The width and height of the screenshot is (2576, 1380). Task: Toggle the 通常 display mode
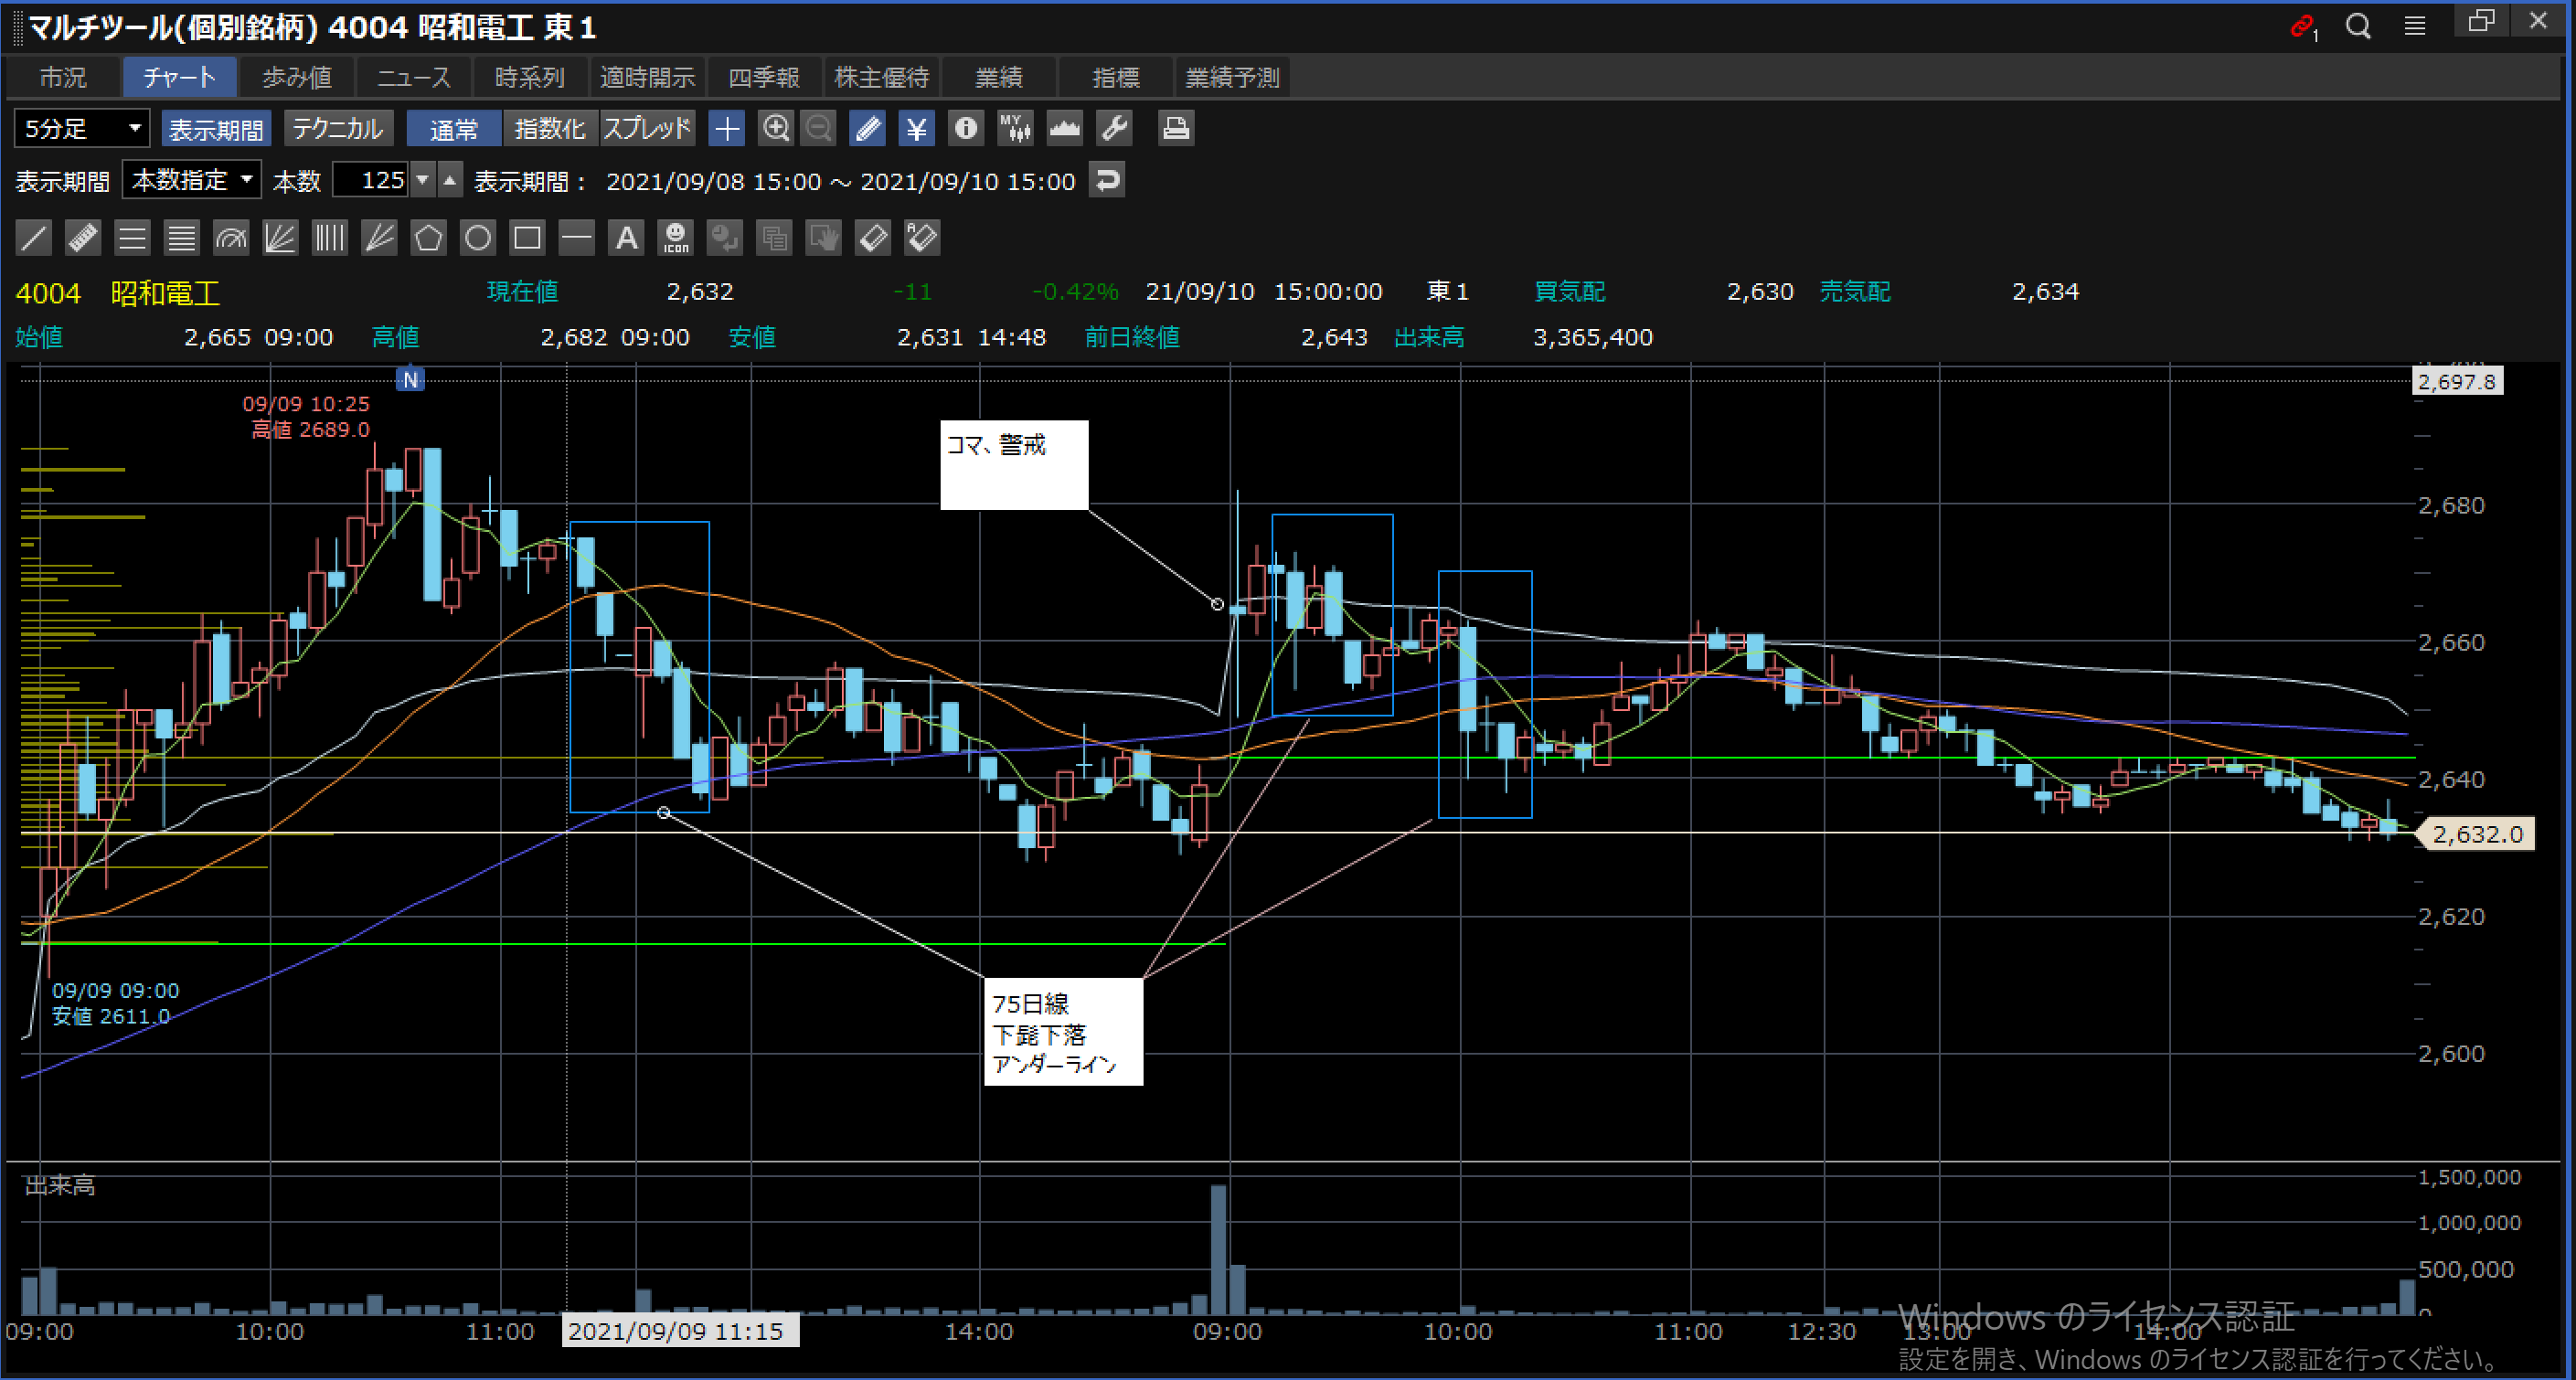[x=453, y=129]
